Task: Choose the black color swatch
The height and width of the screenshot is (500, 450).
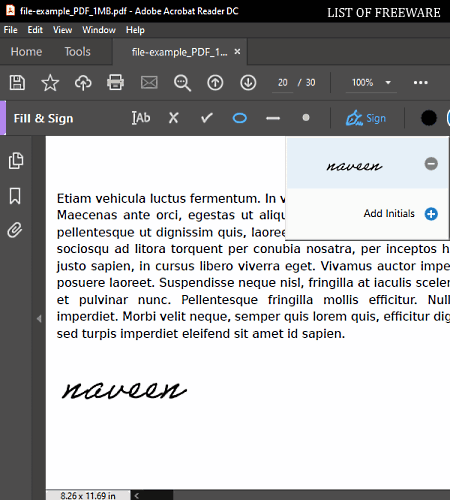Action: tap(429, 118)
